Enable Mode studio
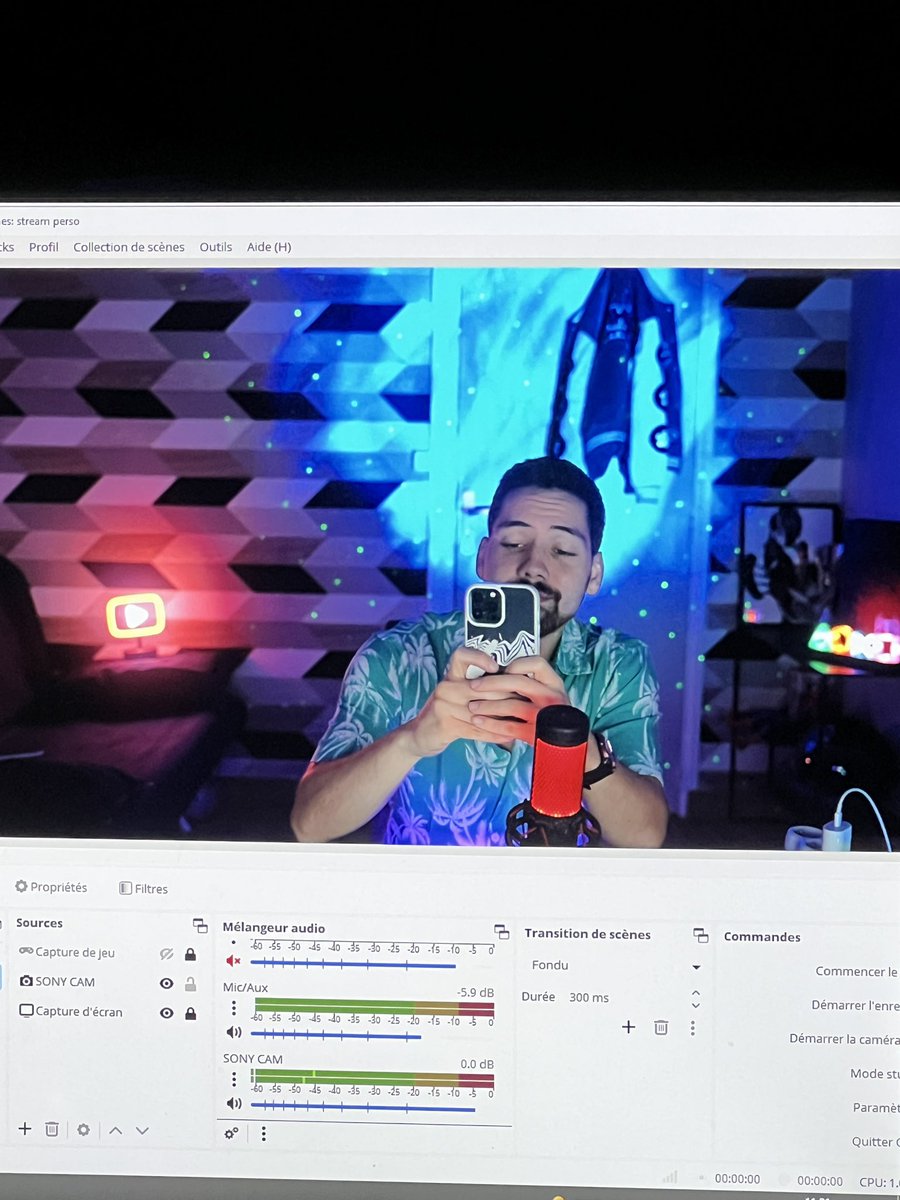This screenshot has height=1200, width=900. pyautogui.click(x=875, y=1074)
